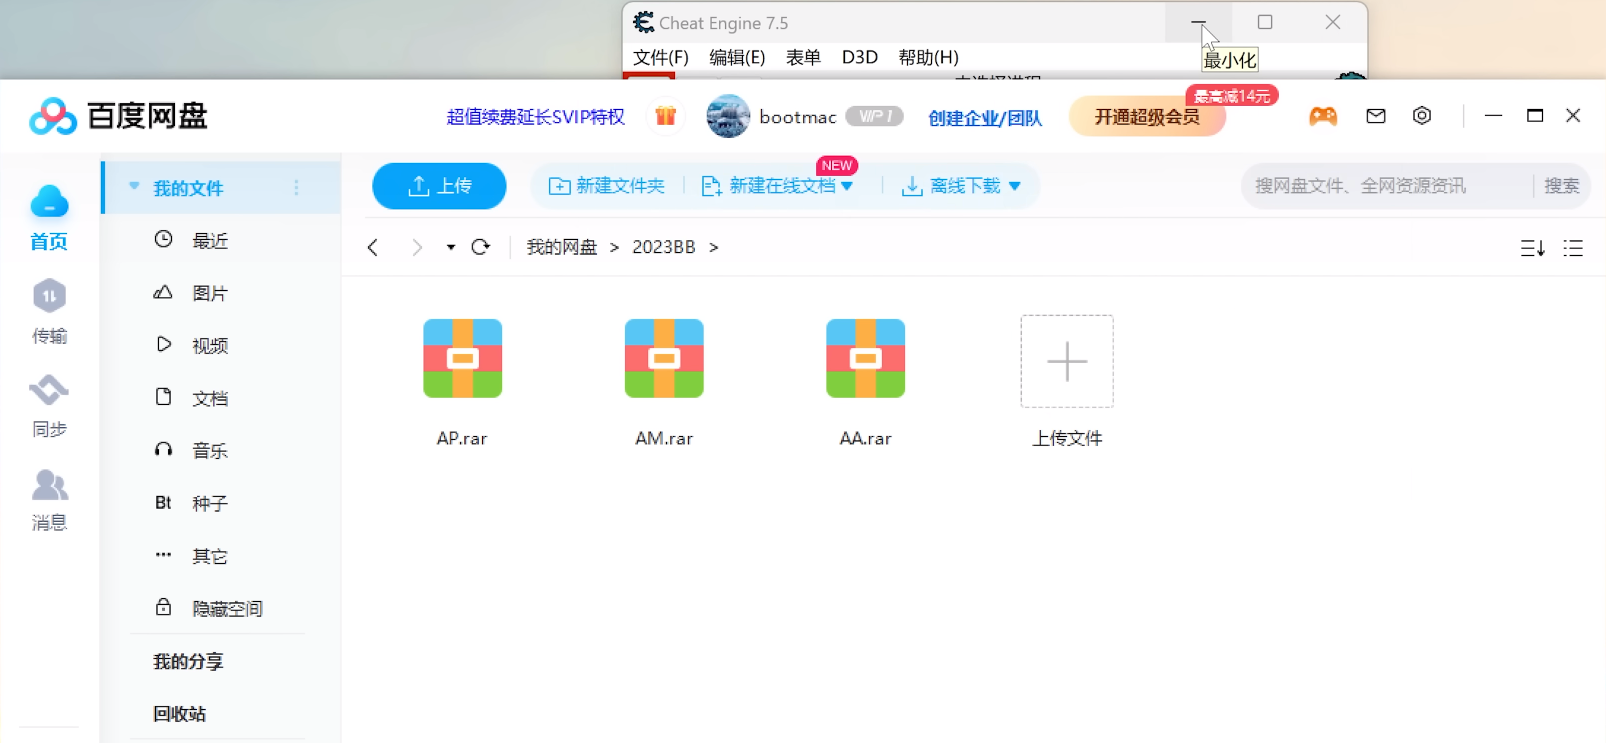This screenshot has height=743, width=1606.
Task: Click the blue 上传 upload button
Action: 439,186
